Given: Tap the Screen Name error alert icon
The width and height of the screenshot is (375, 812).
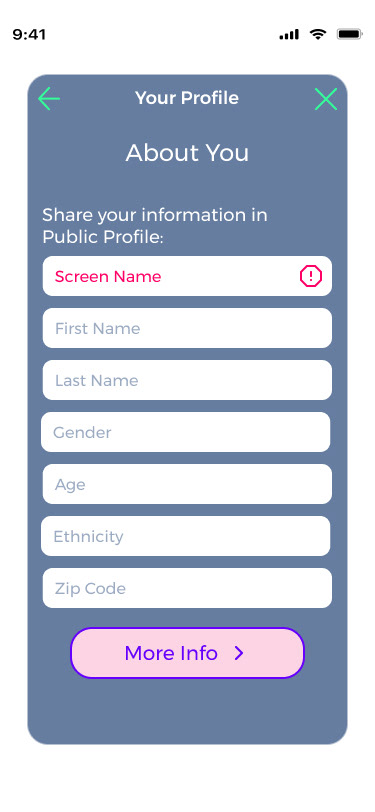Looking at the screenshot, I should pyautogui.click(x=311, y=276).
